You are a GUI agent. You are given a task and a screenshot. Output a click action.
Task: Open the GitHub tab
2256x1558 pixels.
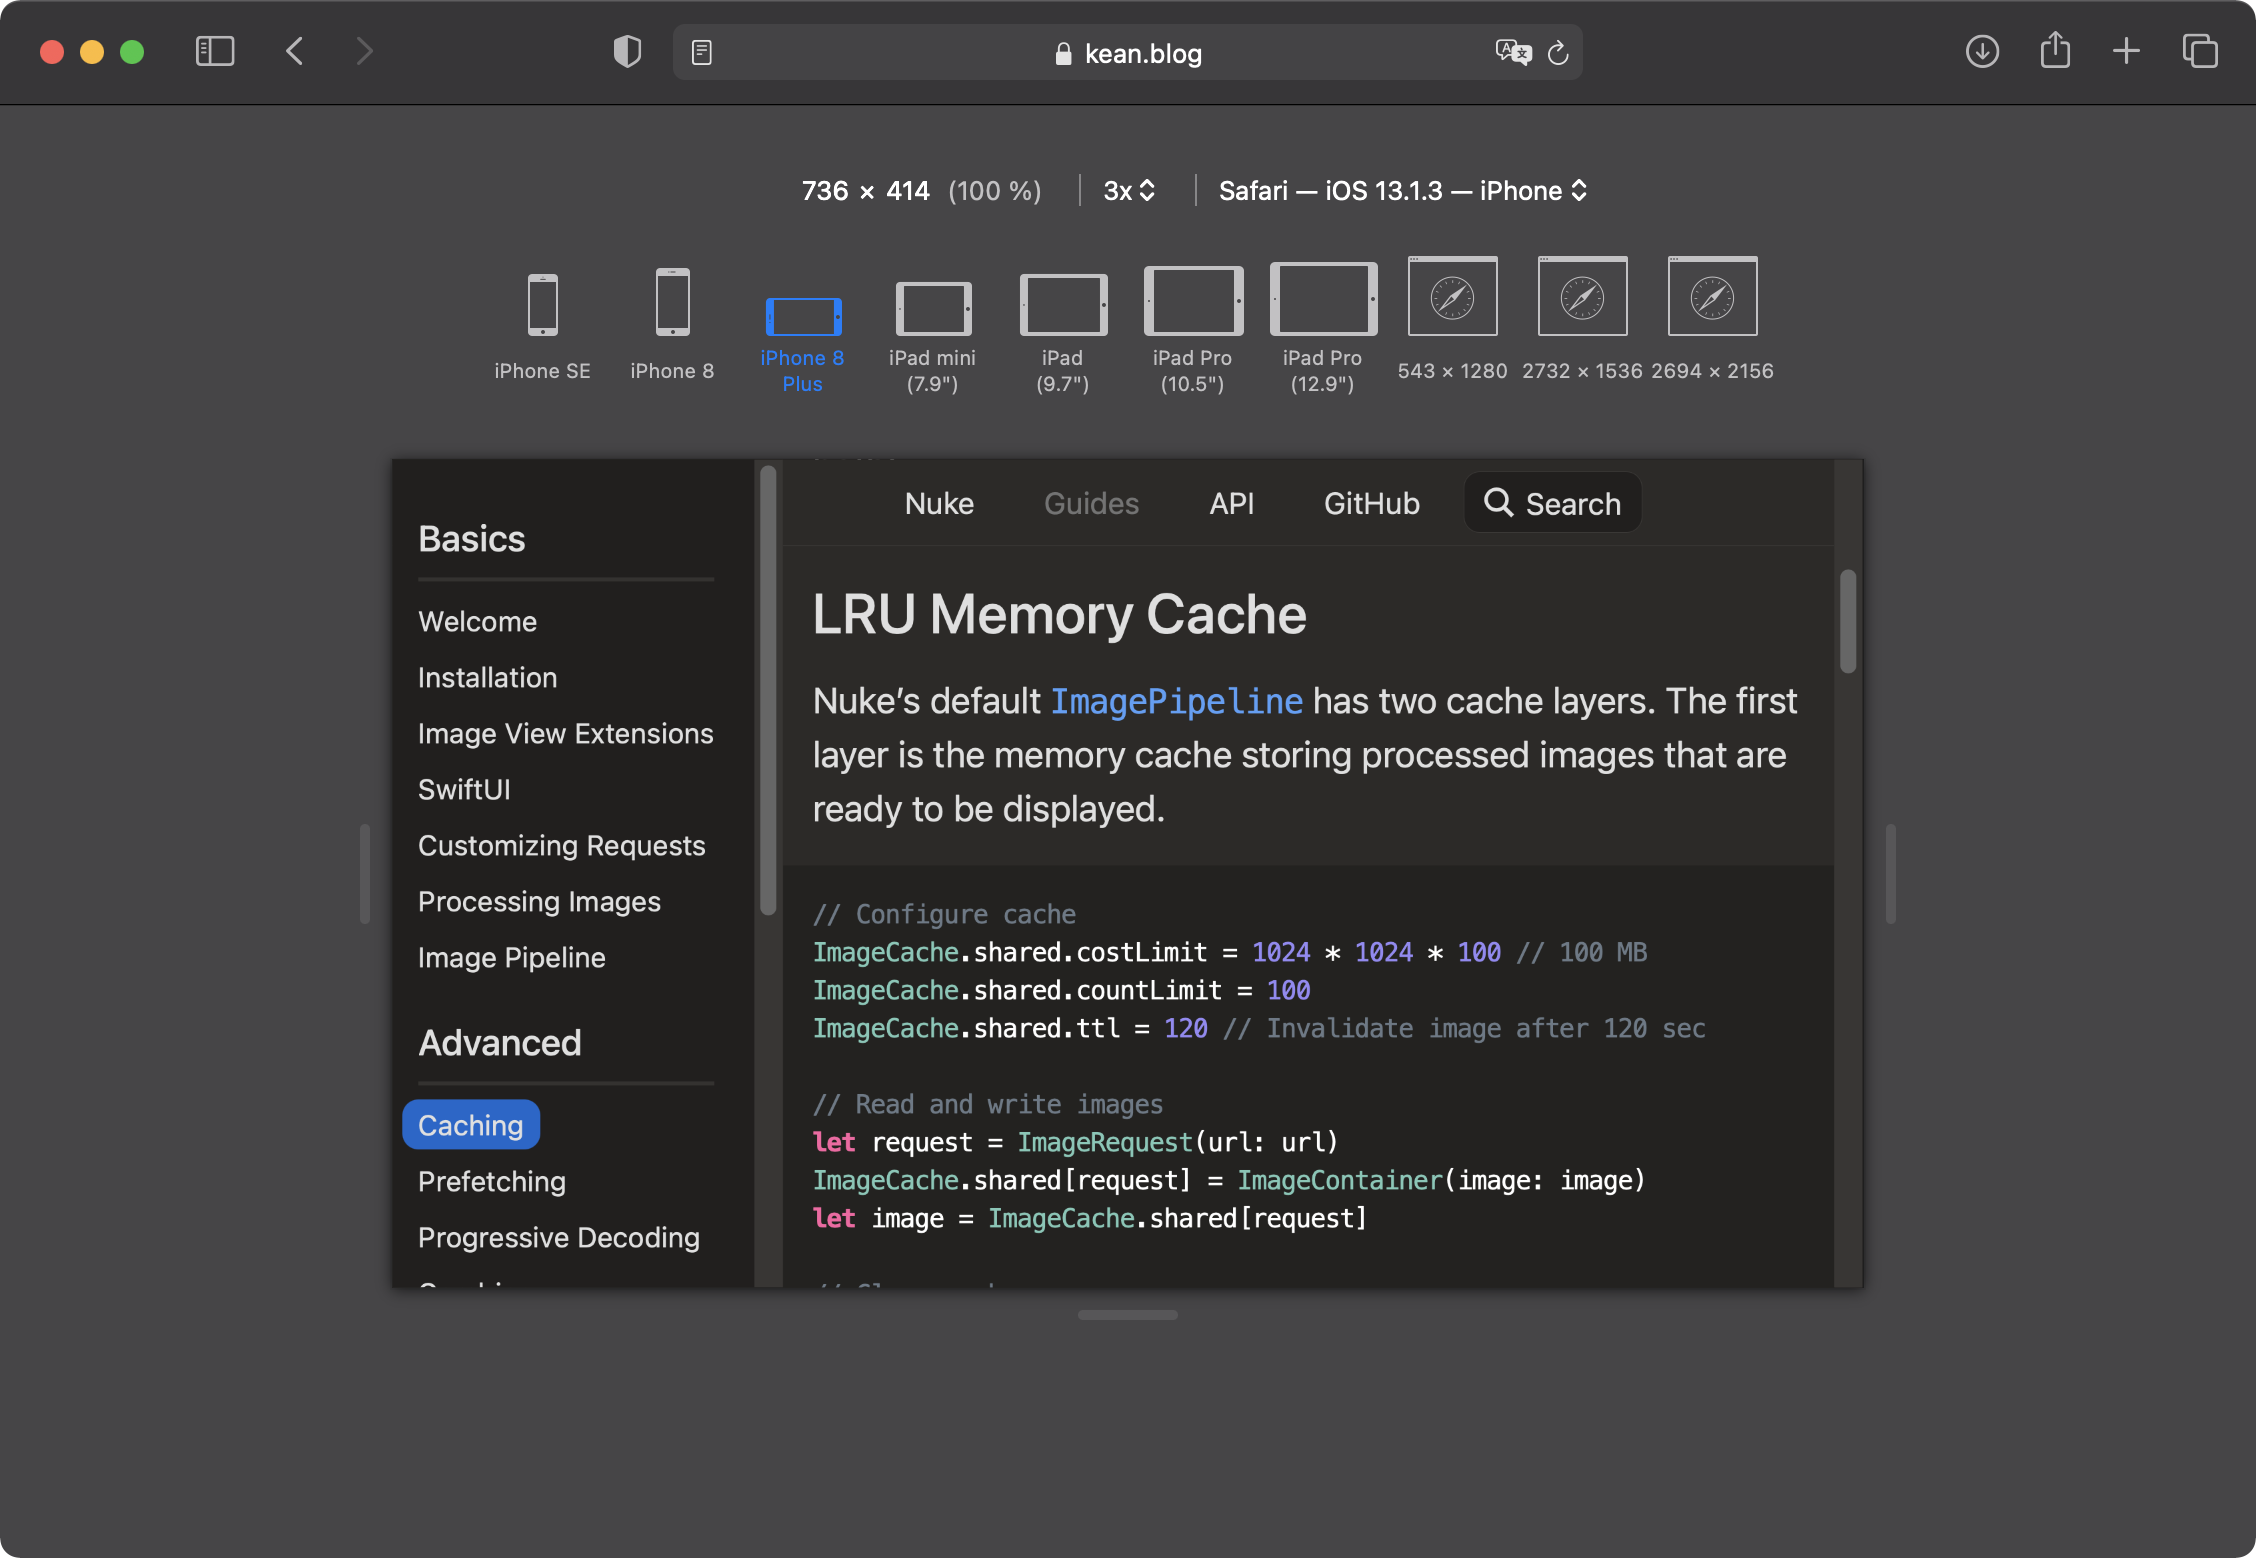(x=1371, y=503)
